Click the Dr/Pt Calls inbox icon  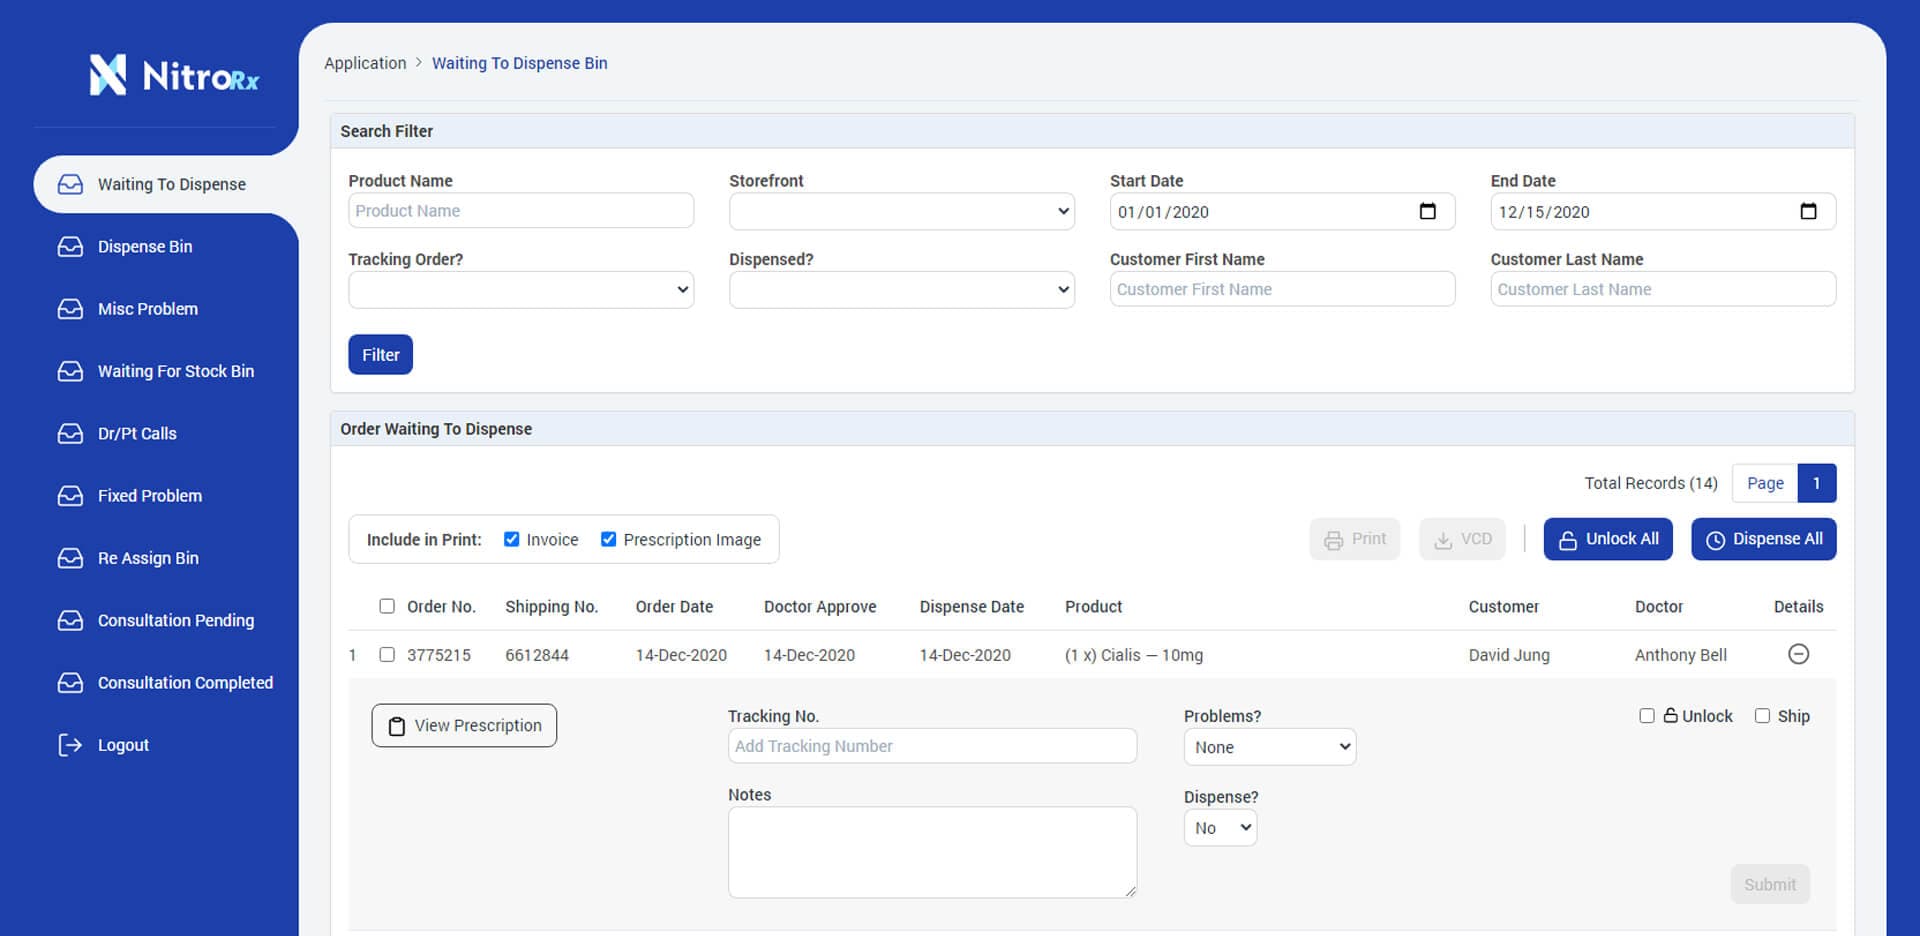pos(70,434)
